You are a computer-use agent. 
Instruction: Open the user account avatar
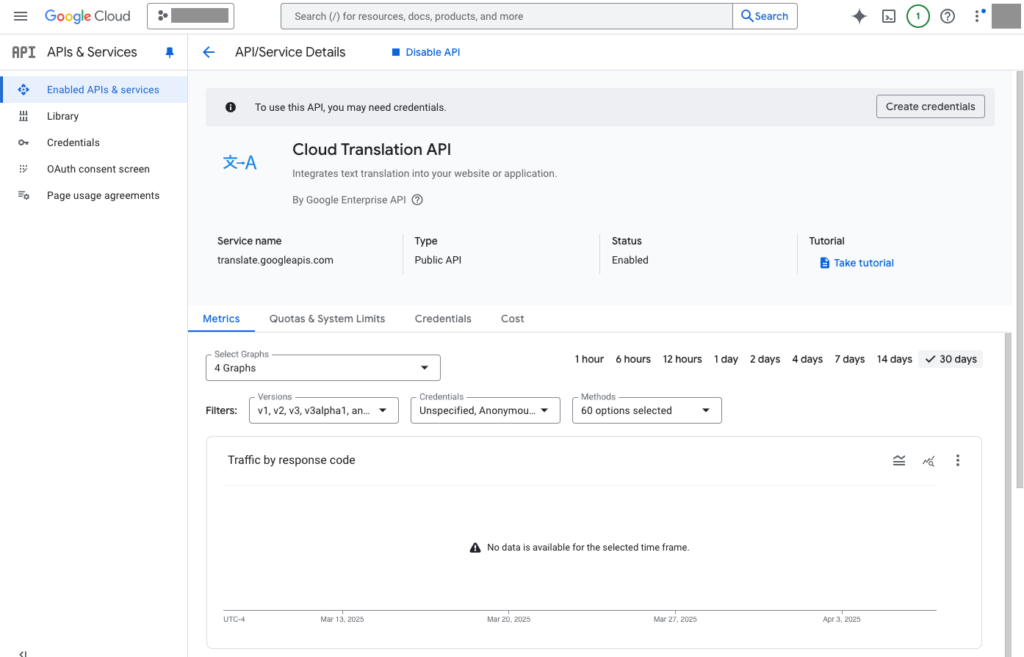point(1006,16)
